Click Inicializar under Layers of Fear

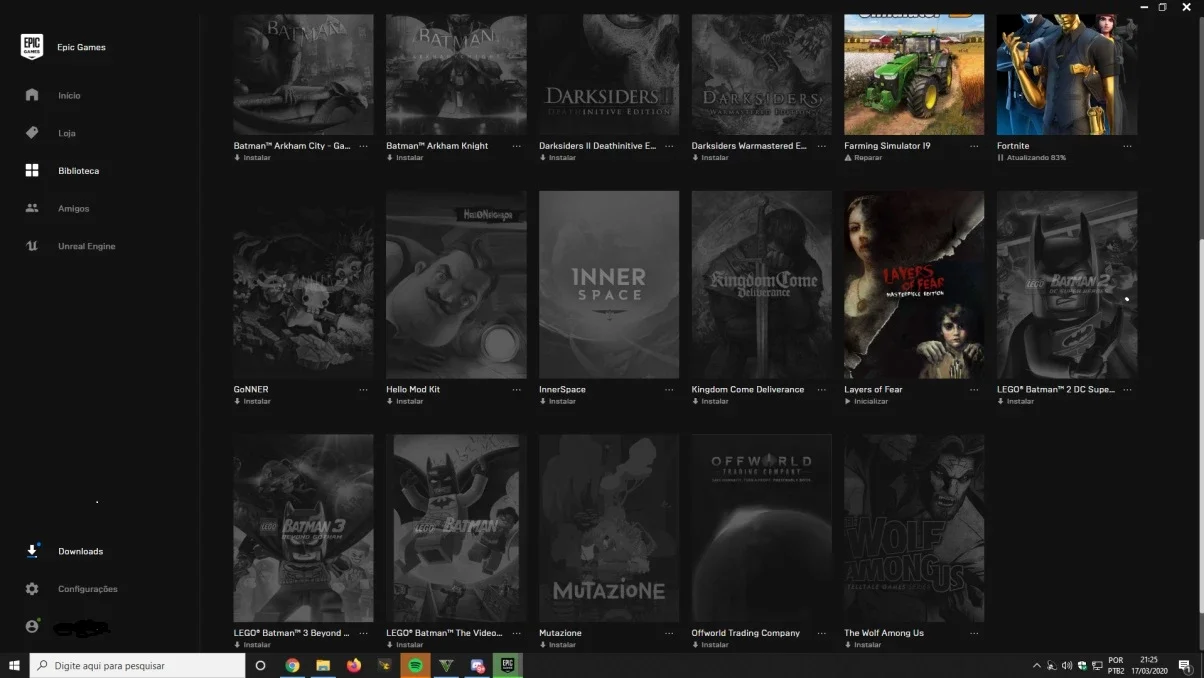pos(870,401)
